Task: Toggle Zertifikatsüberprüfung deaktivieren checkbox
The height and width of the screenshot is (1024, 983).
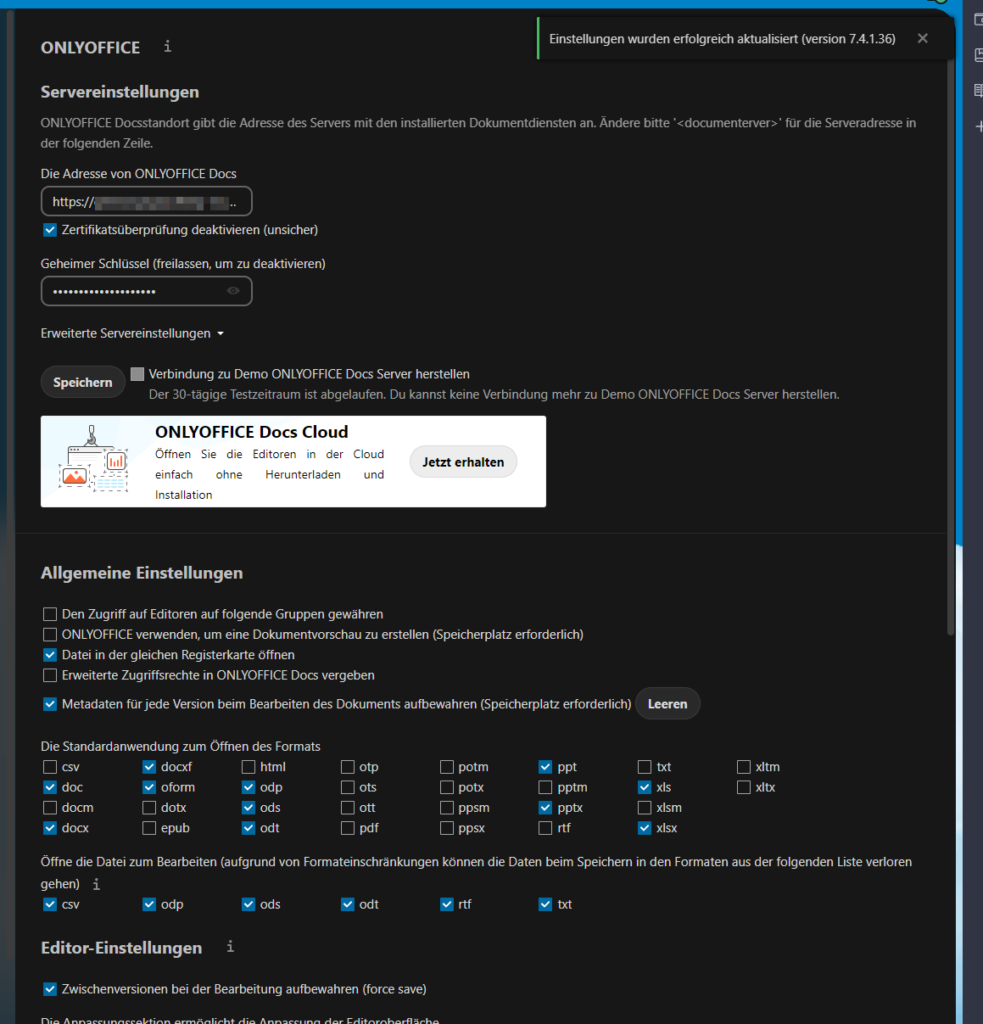Action: [x=50, y=230]
